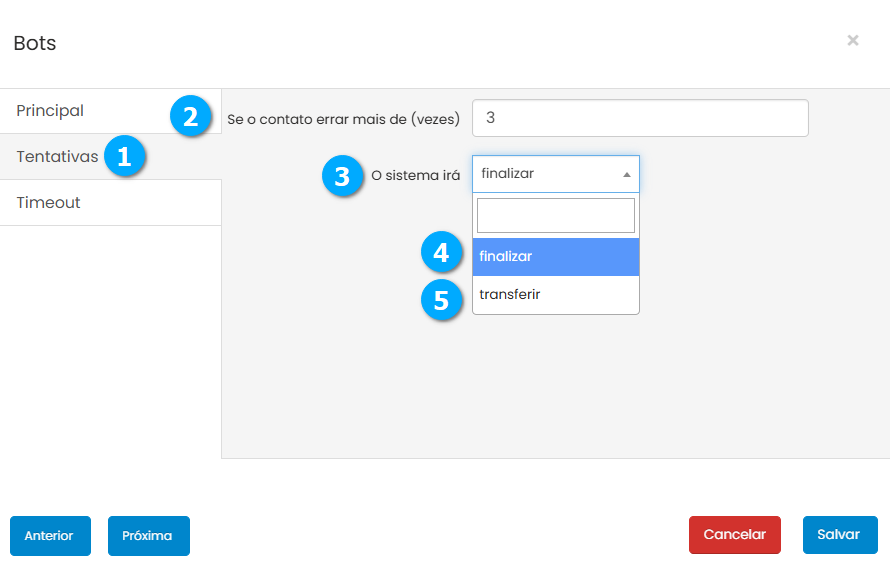Screen dimensions: 890x570
Task: Focus the error attempts field showing 3
Action: [x=639, y=118]
